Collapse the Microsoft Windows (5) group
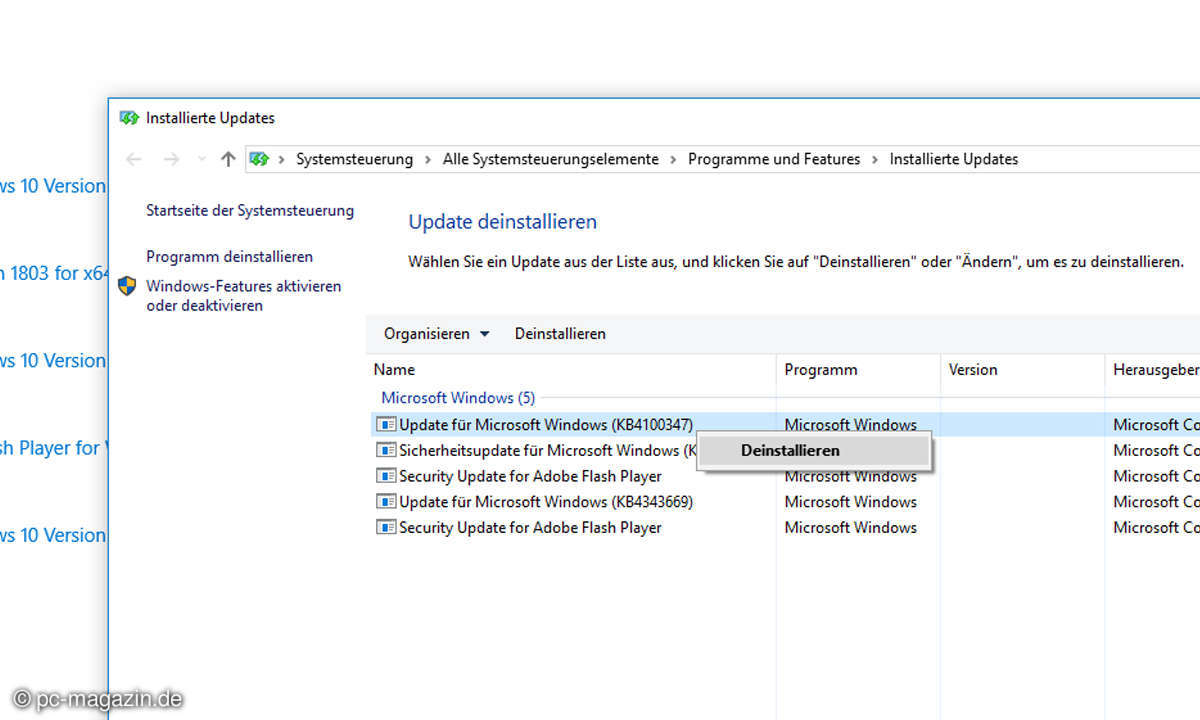Viewport: 1200px width, 720px height. [458, 398]
